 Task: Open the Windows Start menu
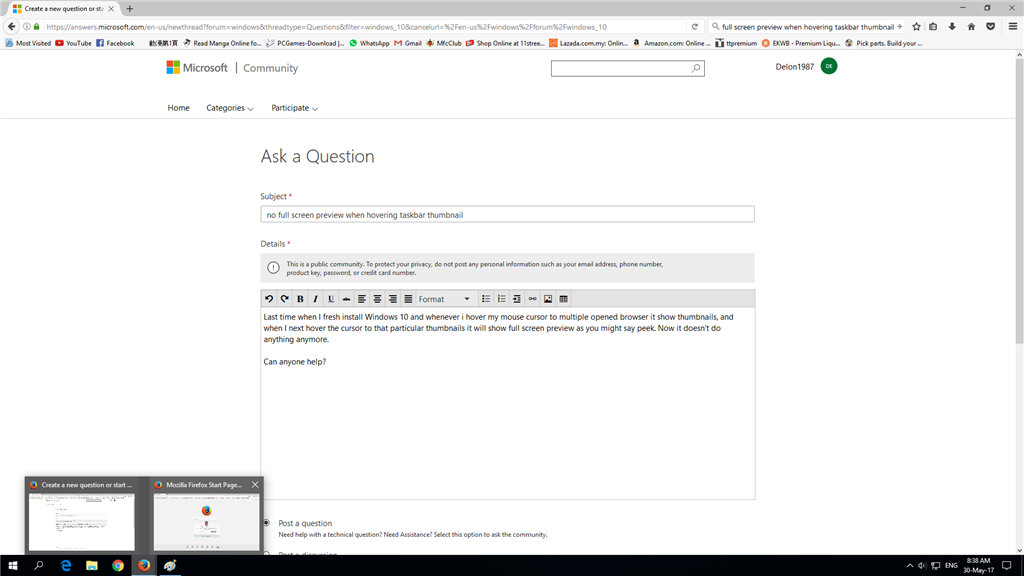[12, 566]
